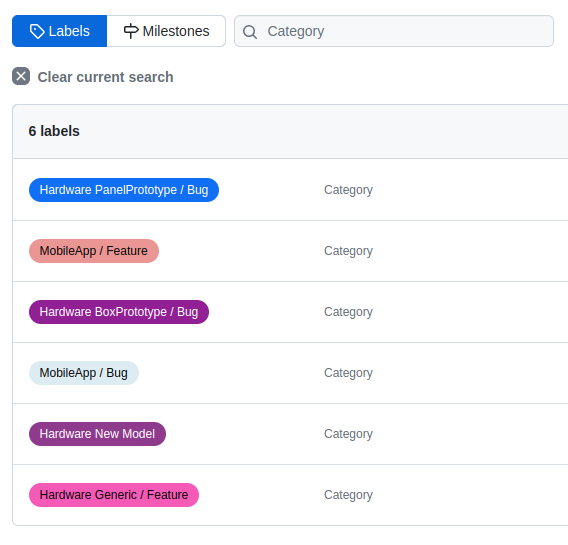Click the 6 labels header text
Screen dimensions: 568x545
54,131
